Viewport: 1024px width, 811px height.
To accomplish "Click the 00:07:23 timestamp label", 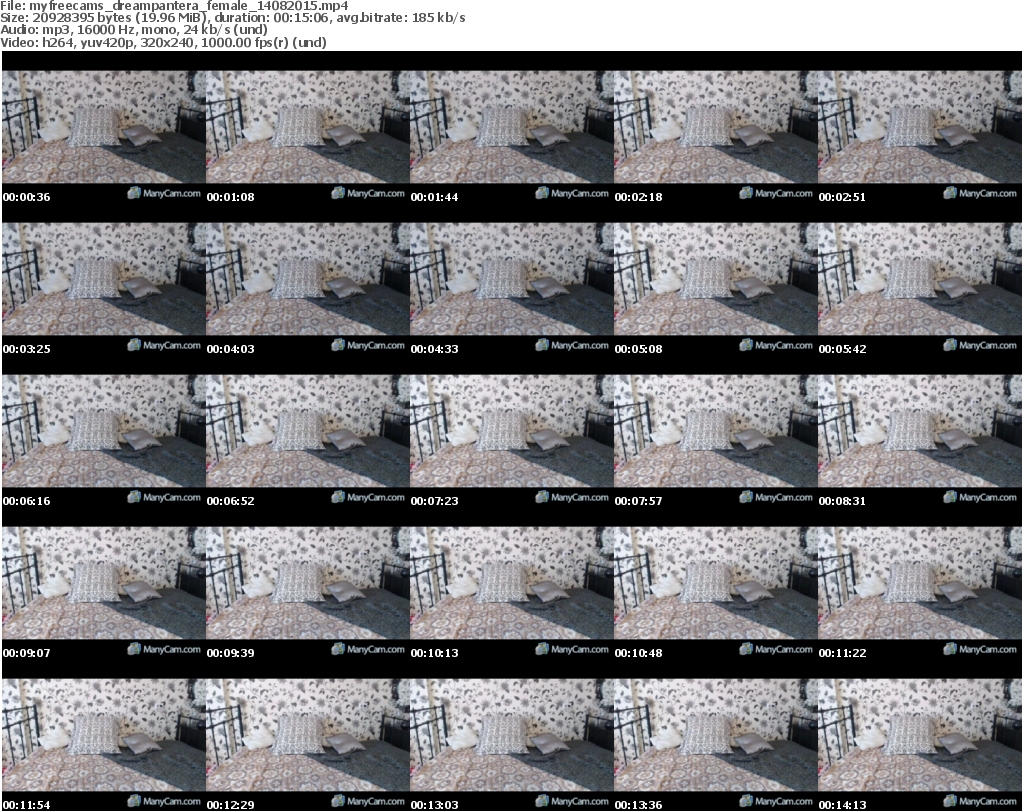I will 434,501.
